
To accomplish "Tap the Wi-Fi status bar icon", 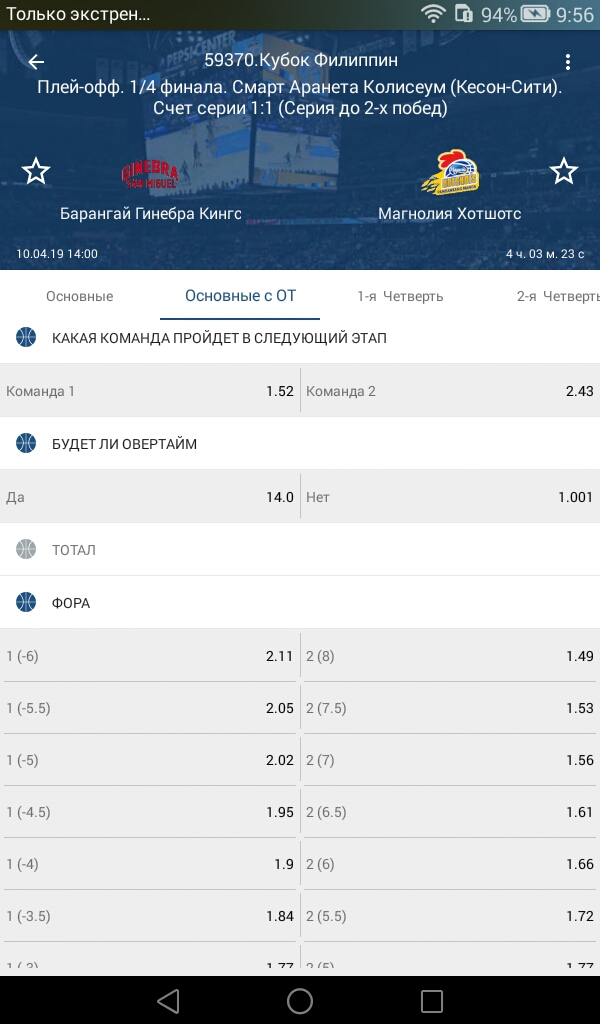I will tap(432, 14).
